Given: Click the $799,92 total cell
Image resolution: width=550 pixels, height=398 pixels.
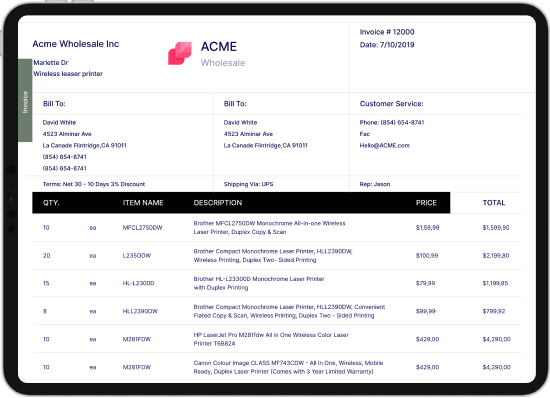Looking at the screenshot, I should point(494,311).
